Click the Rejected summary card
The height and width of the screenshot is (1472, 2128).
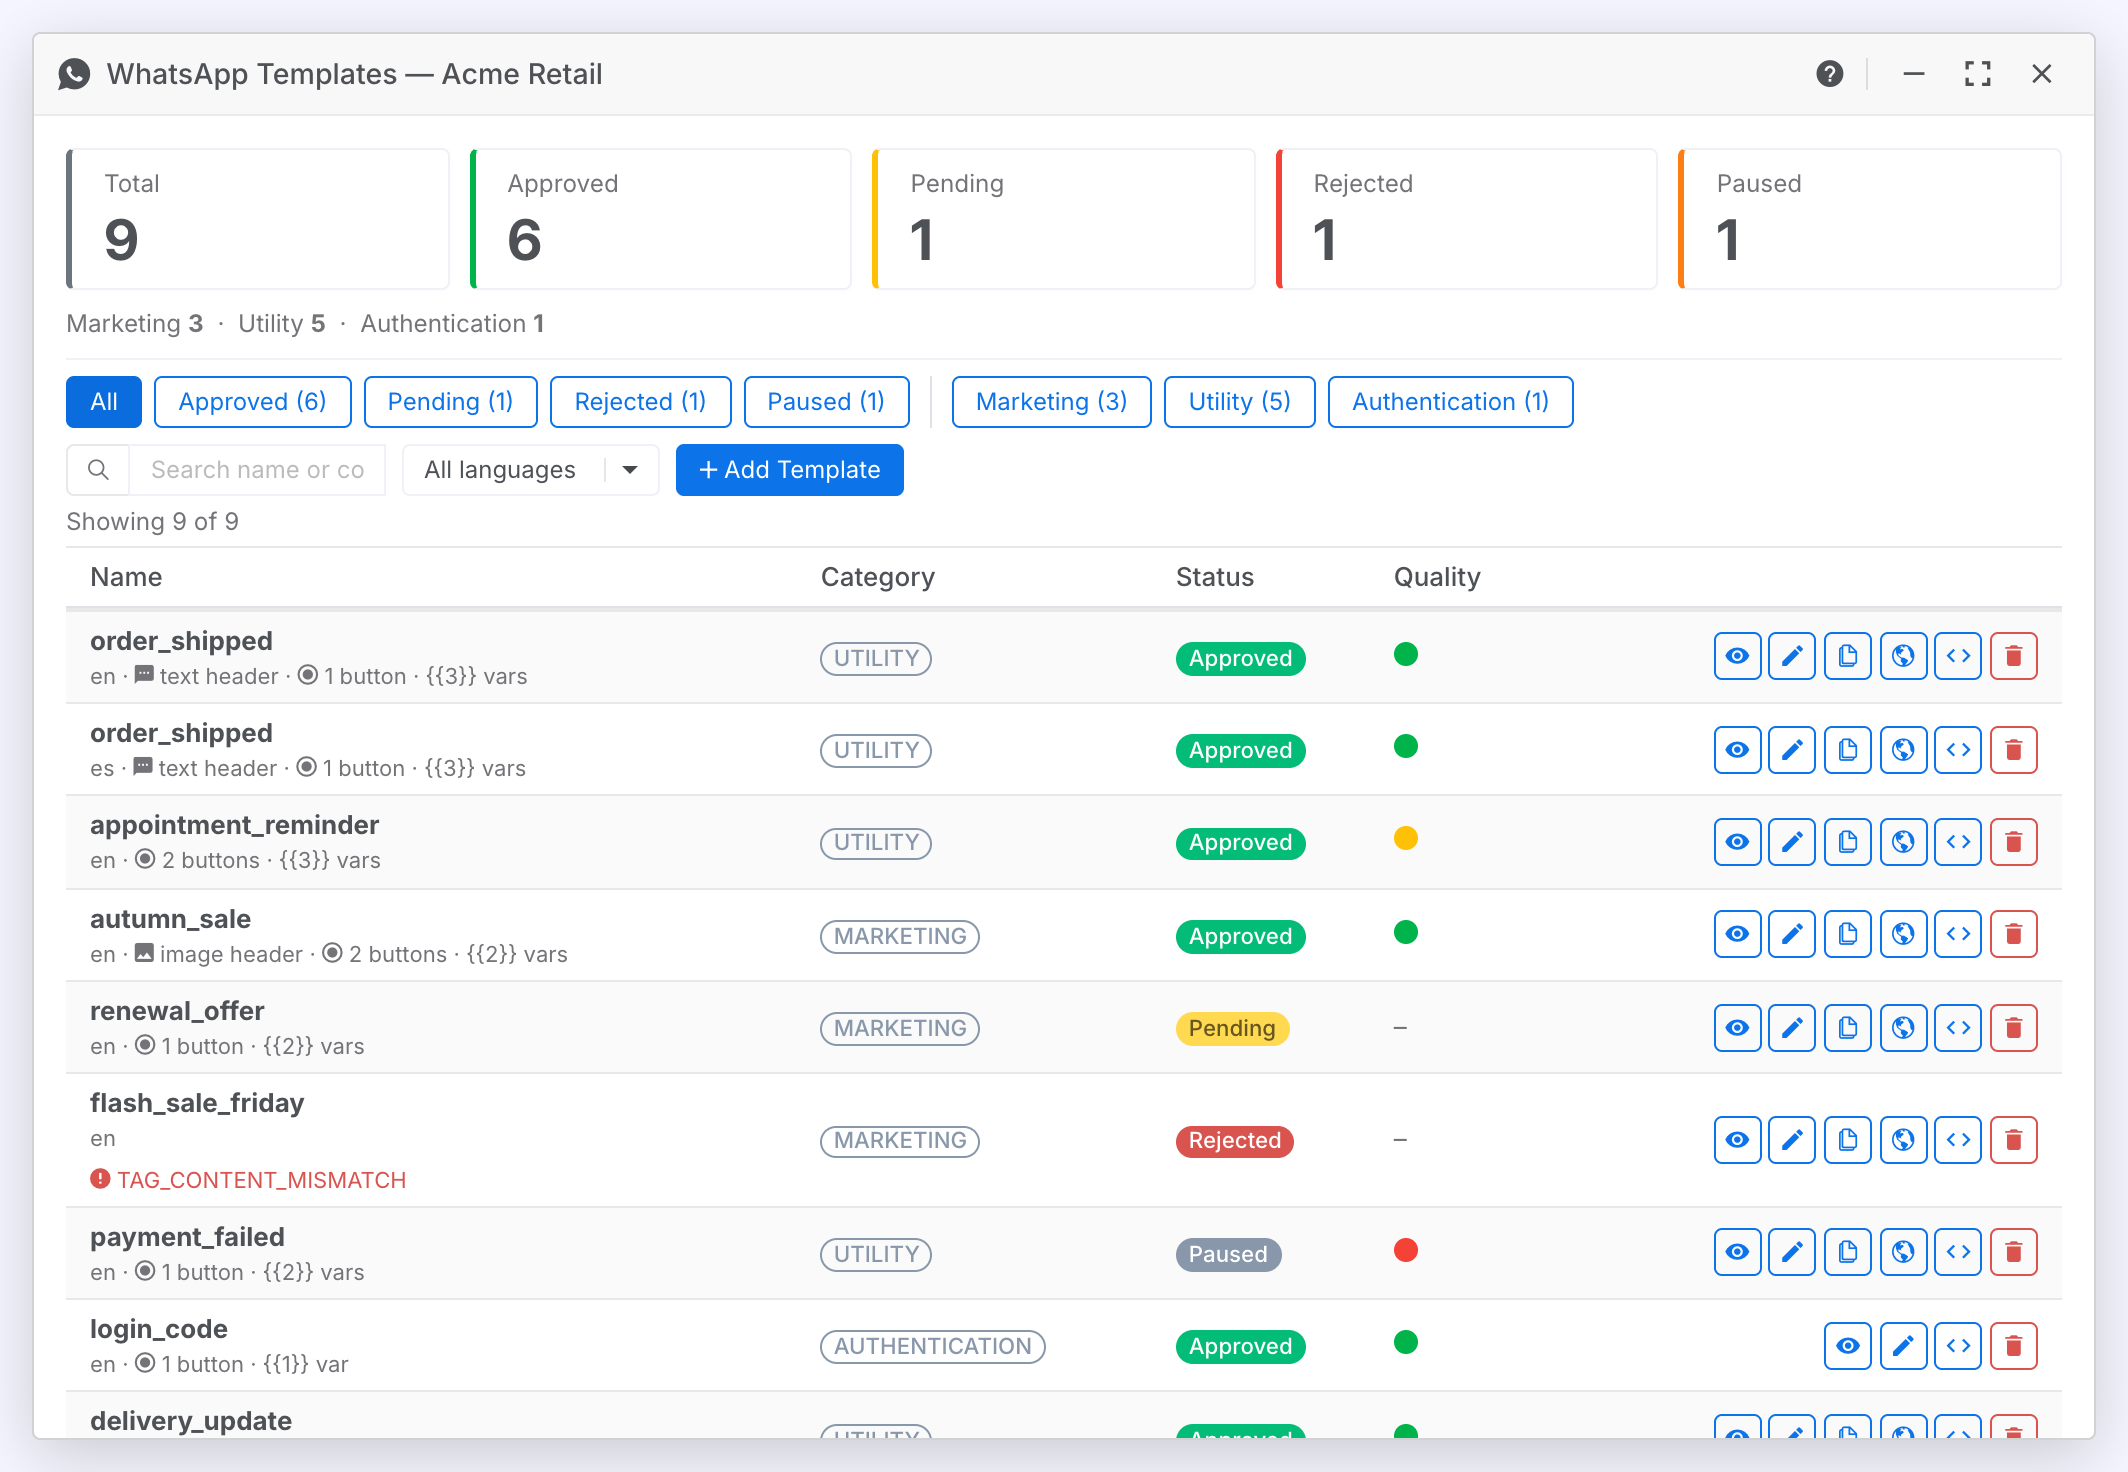pos(1467,219)
